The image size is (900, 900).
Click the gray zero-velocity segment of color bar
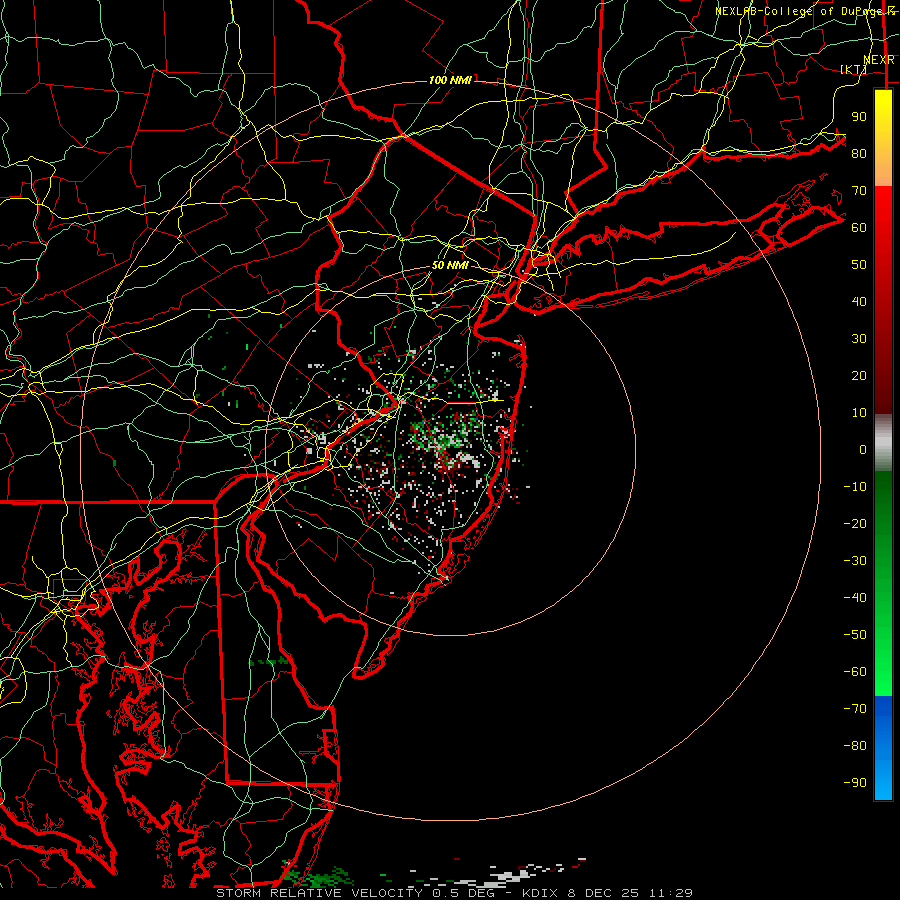coord(883,443)
